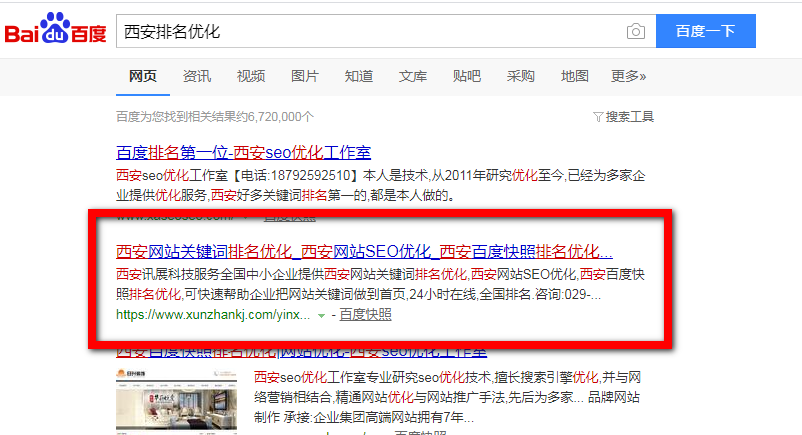Go to the 贴吧 tab
This screenshot has width=802, height=435.
[466, 76]
